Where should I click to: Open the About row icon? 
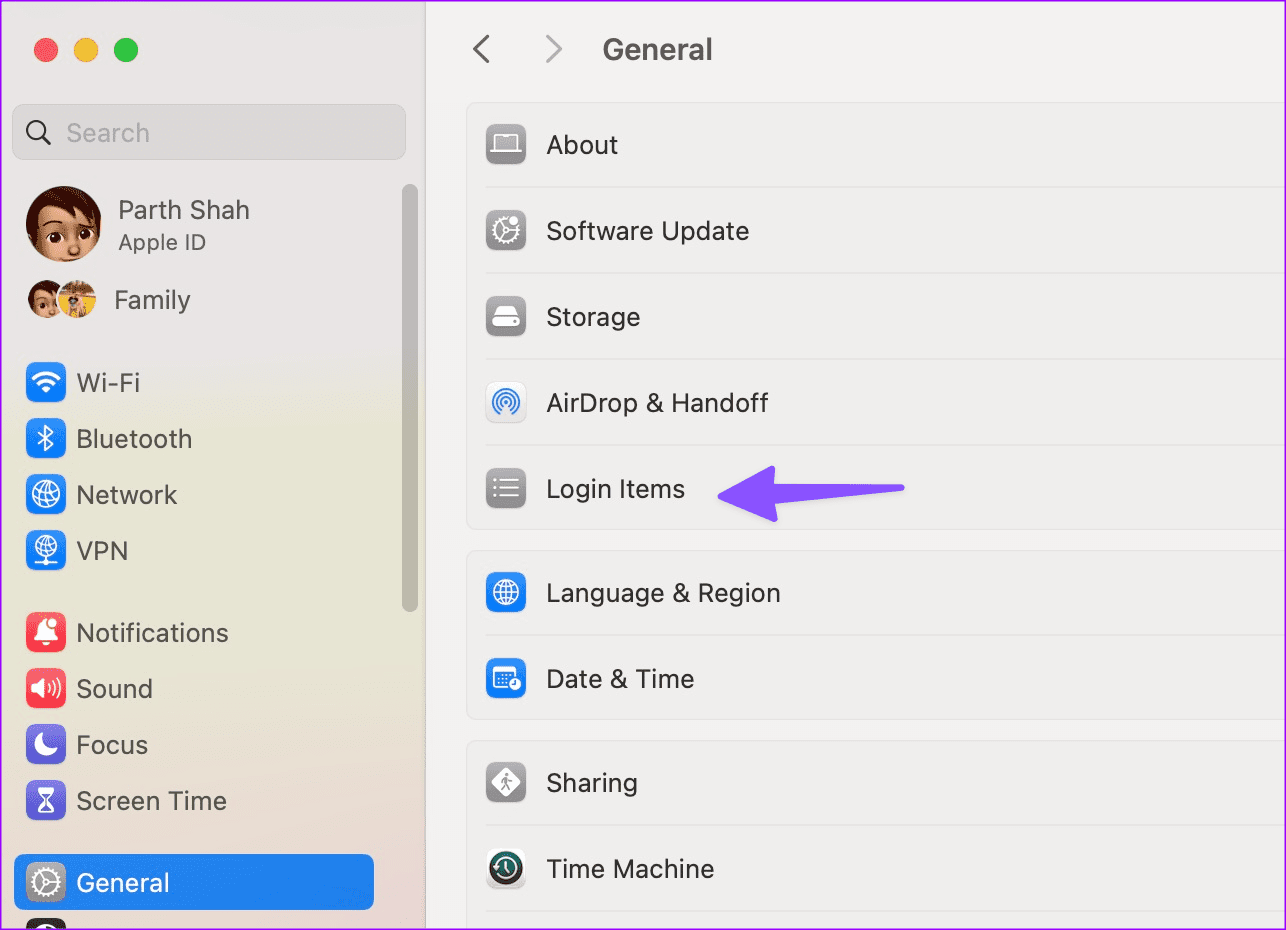506,145
